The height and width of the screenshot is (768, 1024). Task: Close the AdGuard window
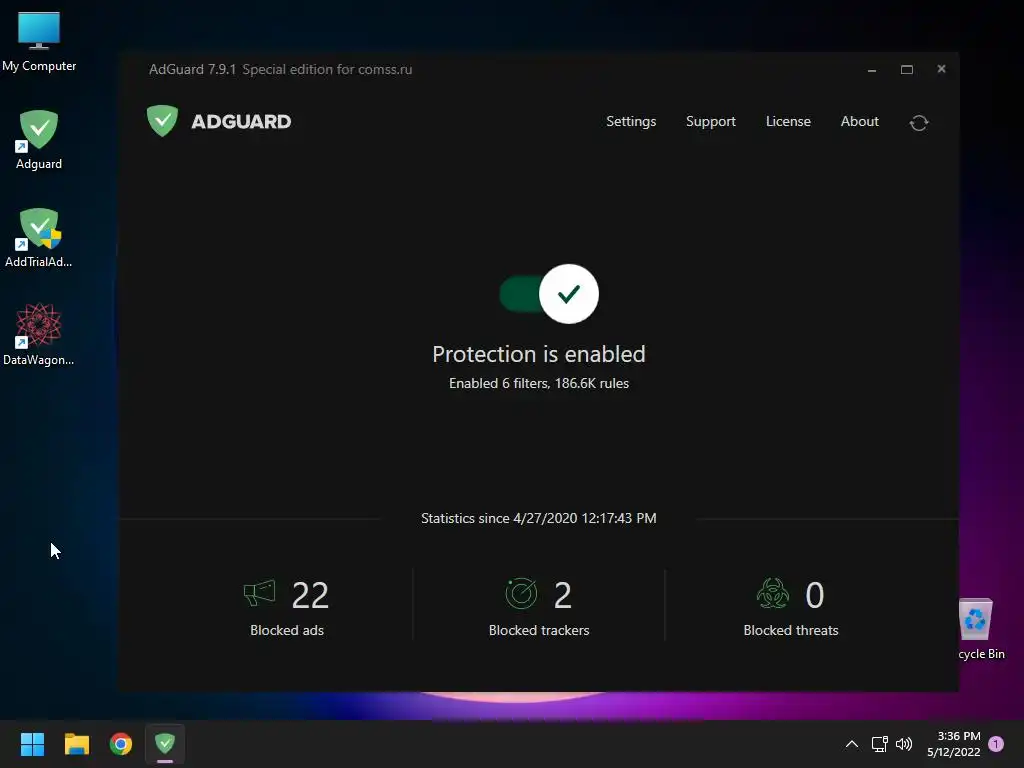click(x=941, y=69)
